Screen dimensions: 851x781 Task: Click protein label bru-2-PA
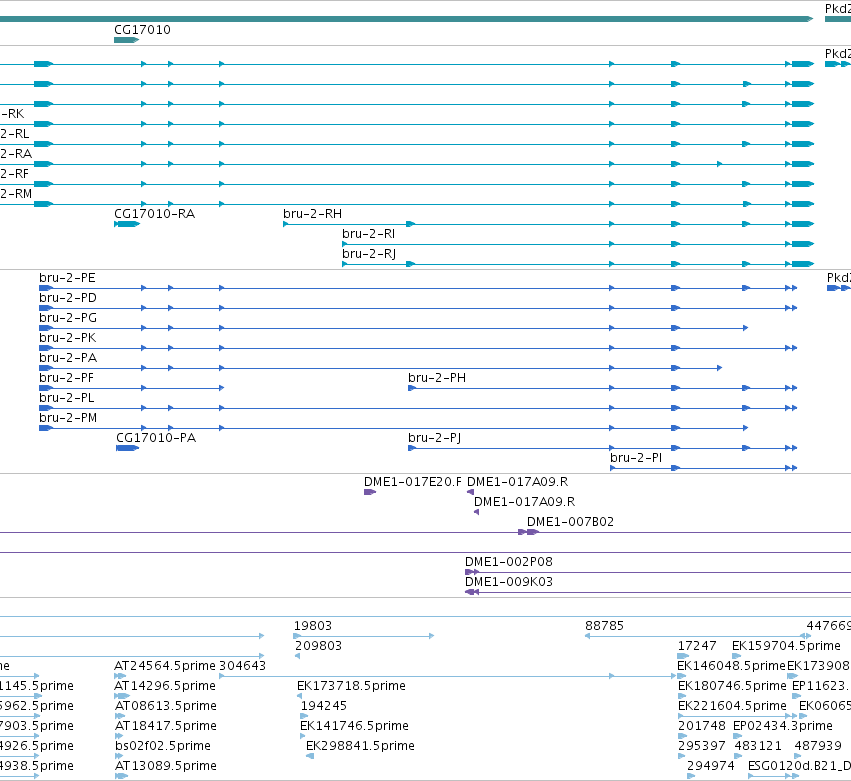[68, 358]
